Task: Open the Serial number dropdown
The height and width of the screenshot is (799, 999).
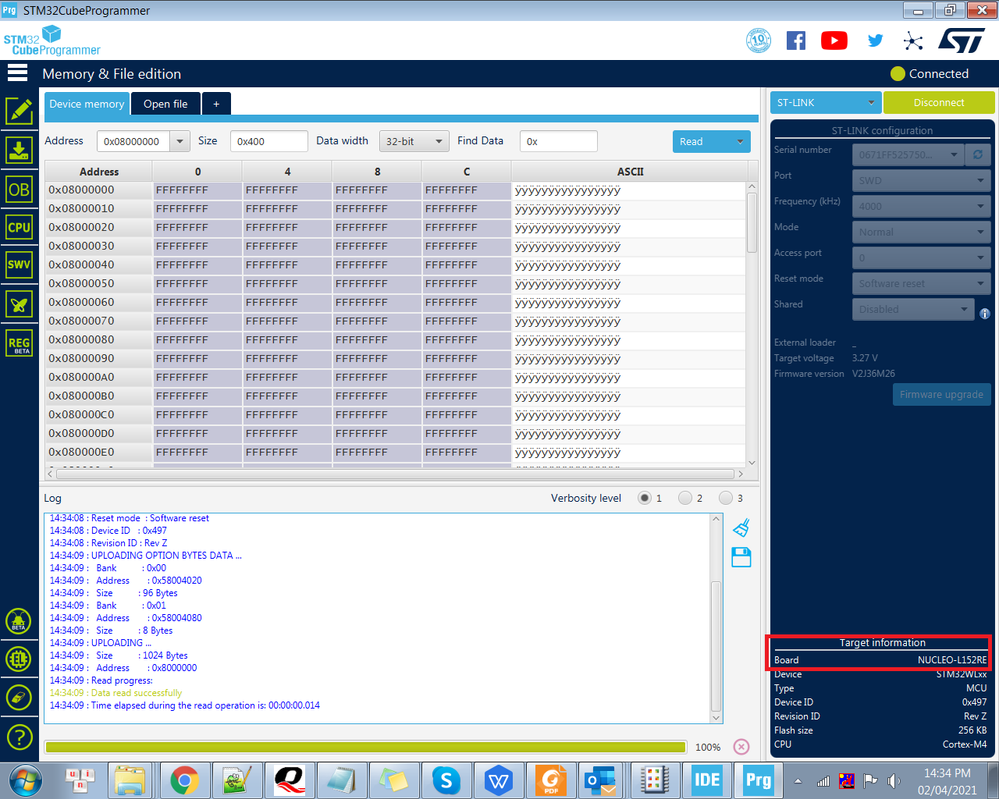Action: click(x=909, y=155)
